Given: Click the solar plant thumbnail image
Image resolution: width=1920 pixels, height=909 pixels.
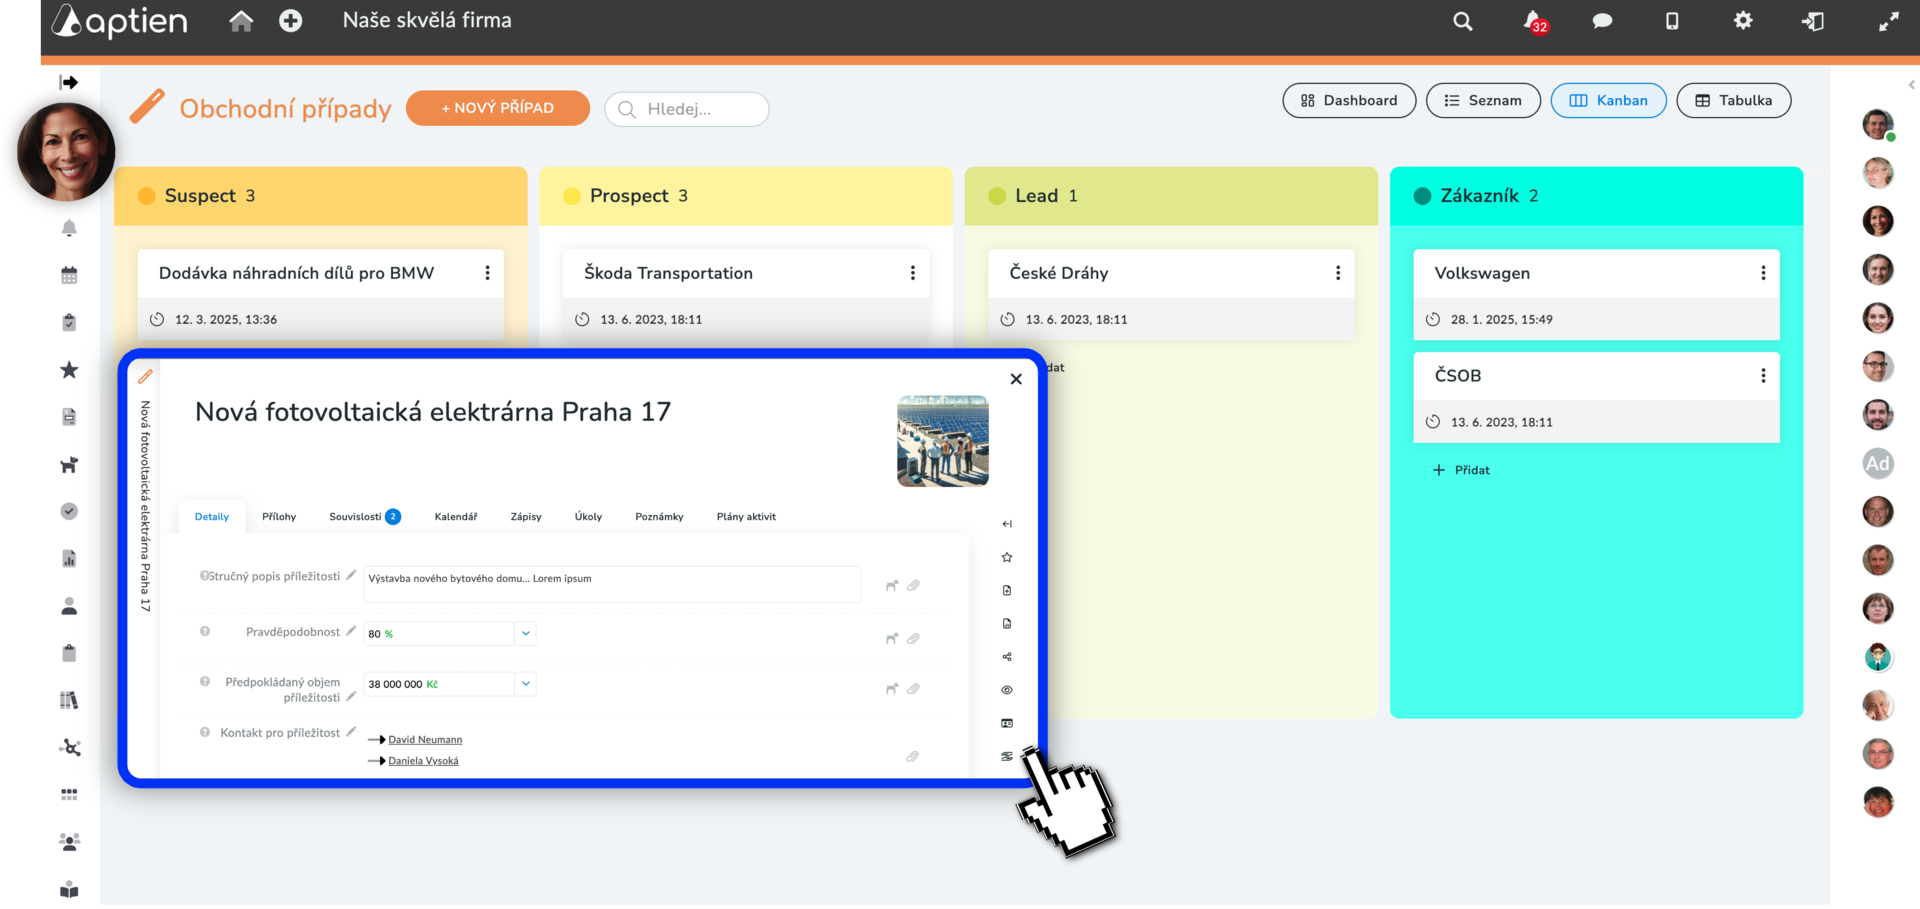Looking at the screenshot, I should (x=943, y=441).
